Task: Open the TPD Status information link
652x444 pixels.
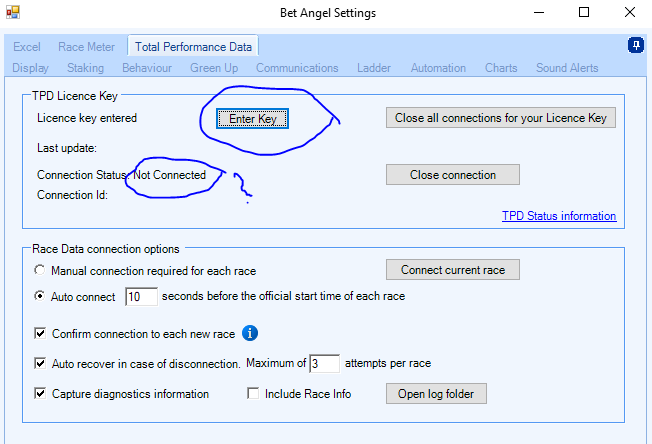Action: click(x=559, y=216)
